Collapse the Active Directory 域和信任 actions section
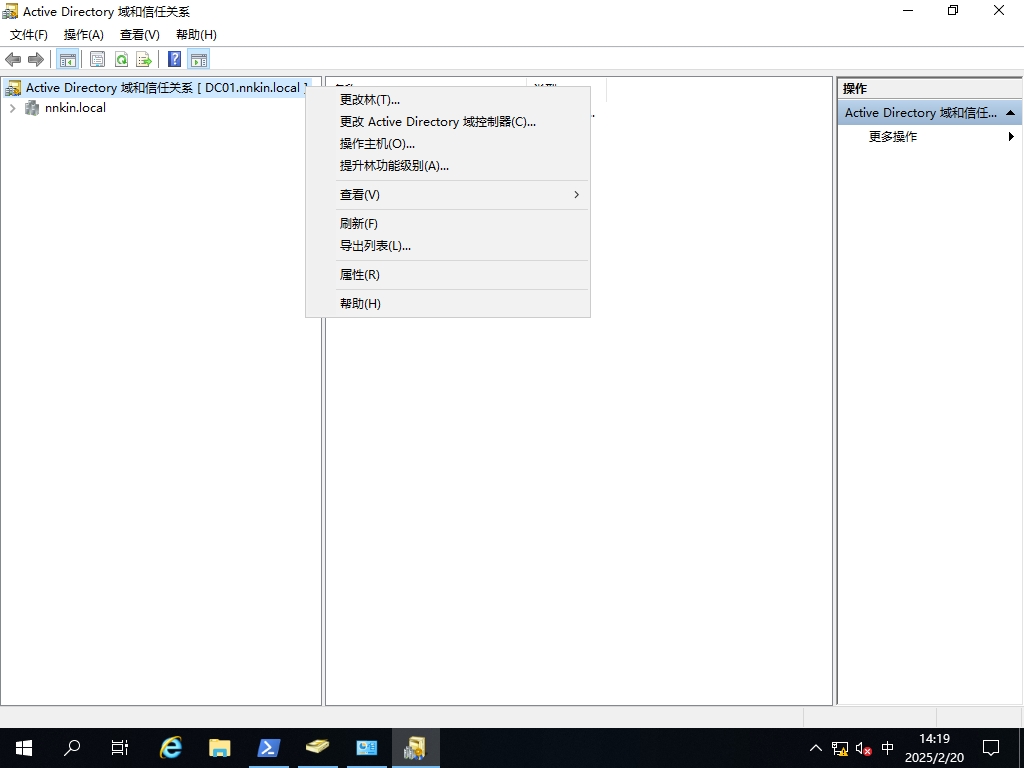The height and width of the screenshot is (768, 1024). click(x=1010, y=113)
